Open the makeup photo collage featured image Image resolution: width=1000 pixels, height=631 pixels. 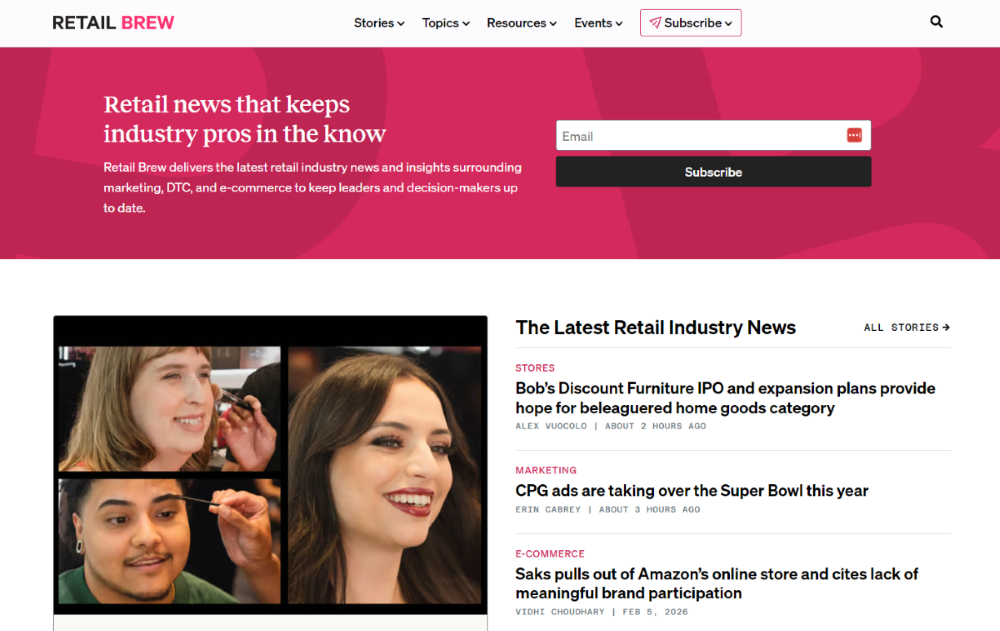point(270,470)
